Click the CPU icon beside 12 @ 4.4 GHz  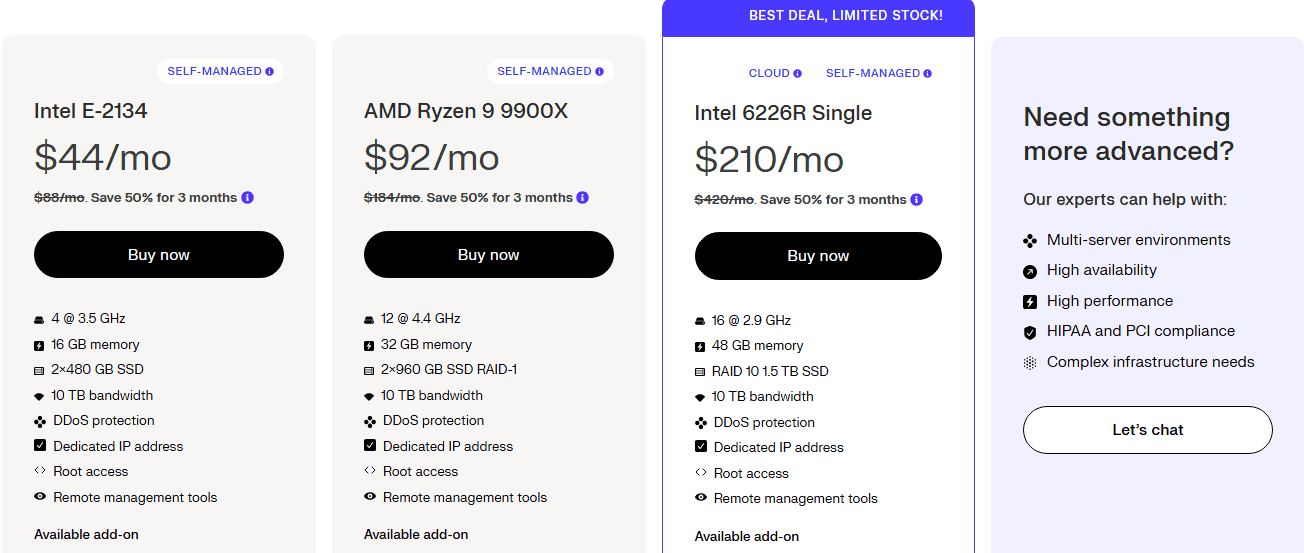click(369, 320)
